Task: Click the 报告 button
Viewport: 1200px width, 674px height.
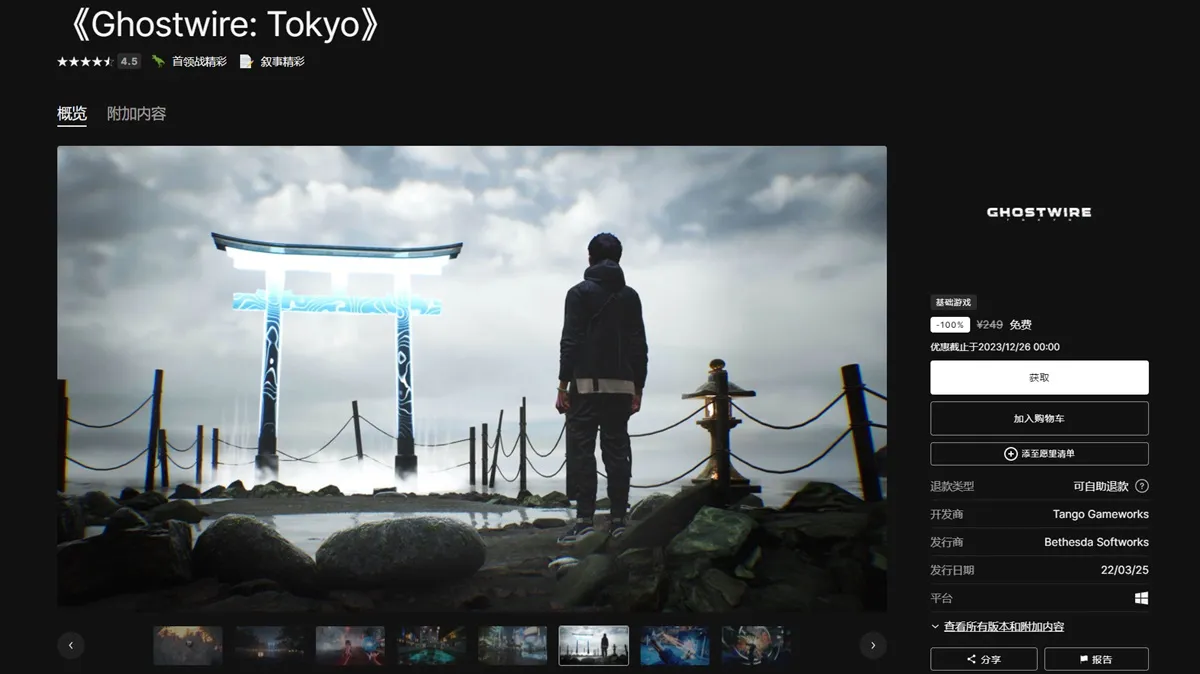Action: point(1096,660)
